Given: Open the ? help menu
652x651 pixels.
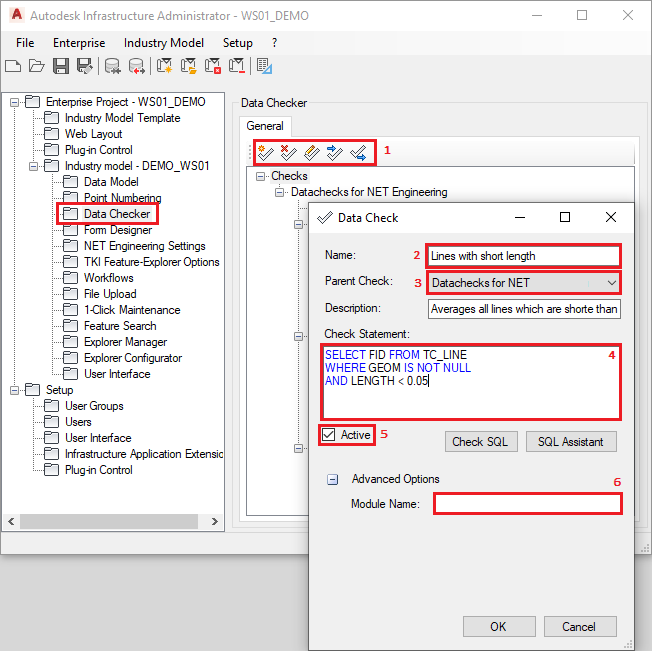Looking at the screenshot, I should pos(274,43).
